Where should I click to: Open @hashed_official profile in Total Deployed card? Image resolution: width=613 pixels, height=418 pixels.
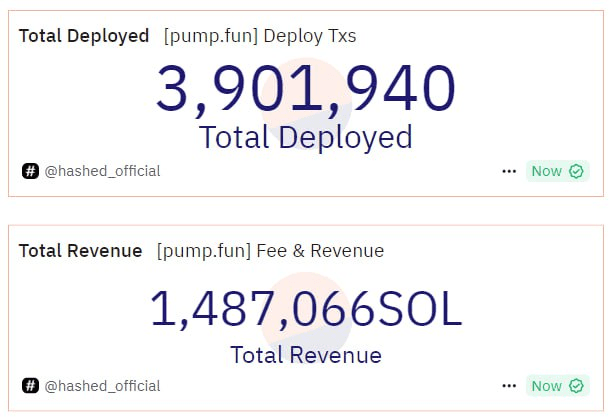(x=102, y=171)
